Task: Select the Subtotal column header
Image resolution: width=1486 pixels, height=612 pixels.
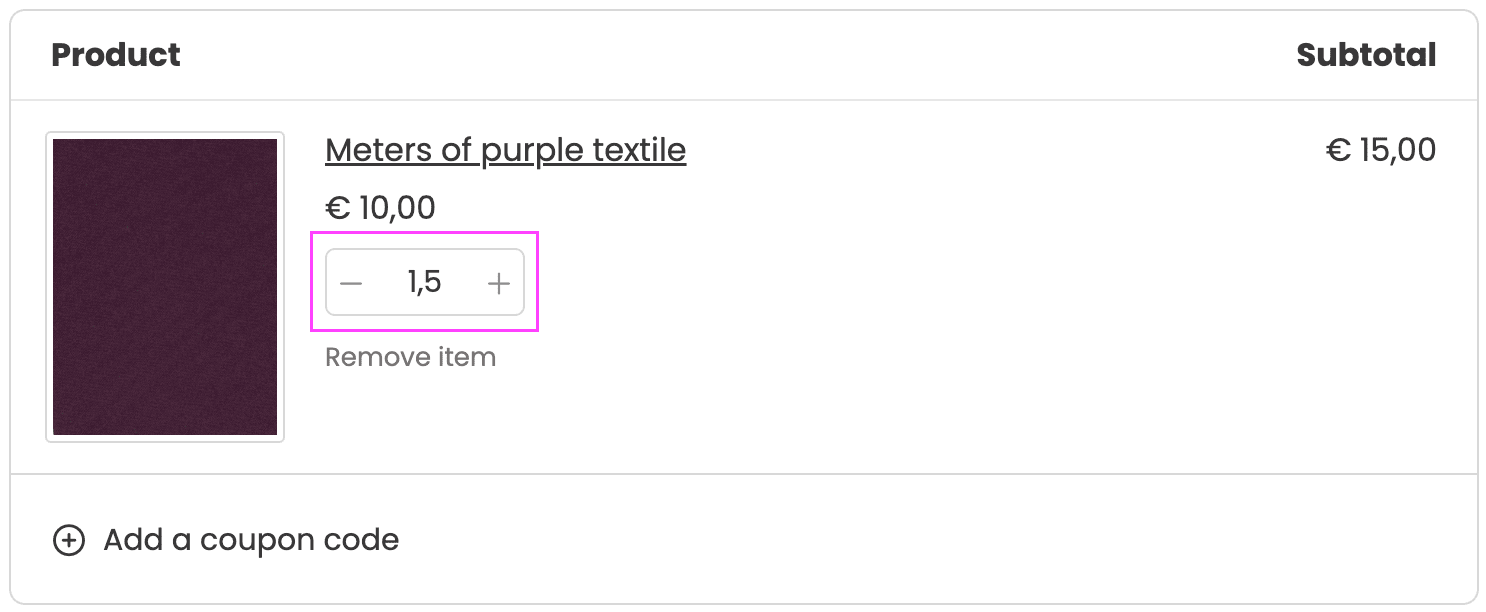Action: coord(1366,55)
